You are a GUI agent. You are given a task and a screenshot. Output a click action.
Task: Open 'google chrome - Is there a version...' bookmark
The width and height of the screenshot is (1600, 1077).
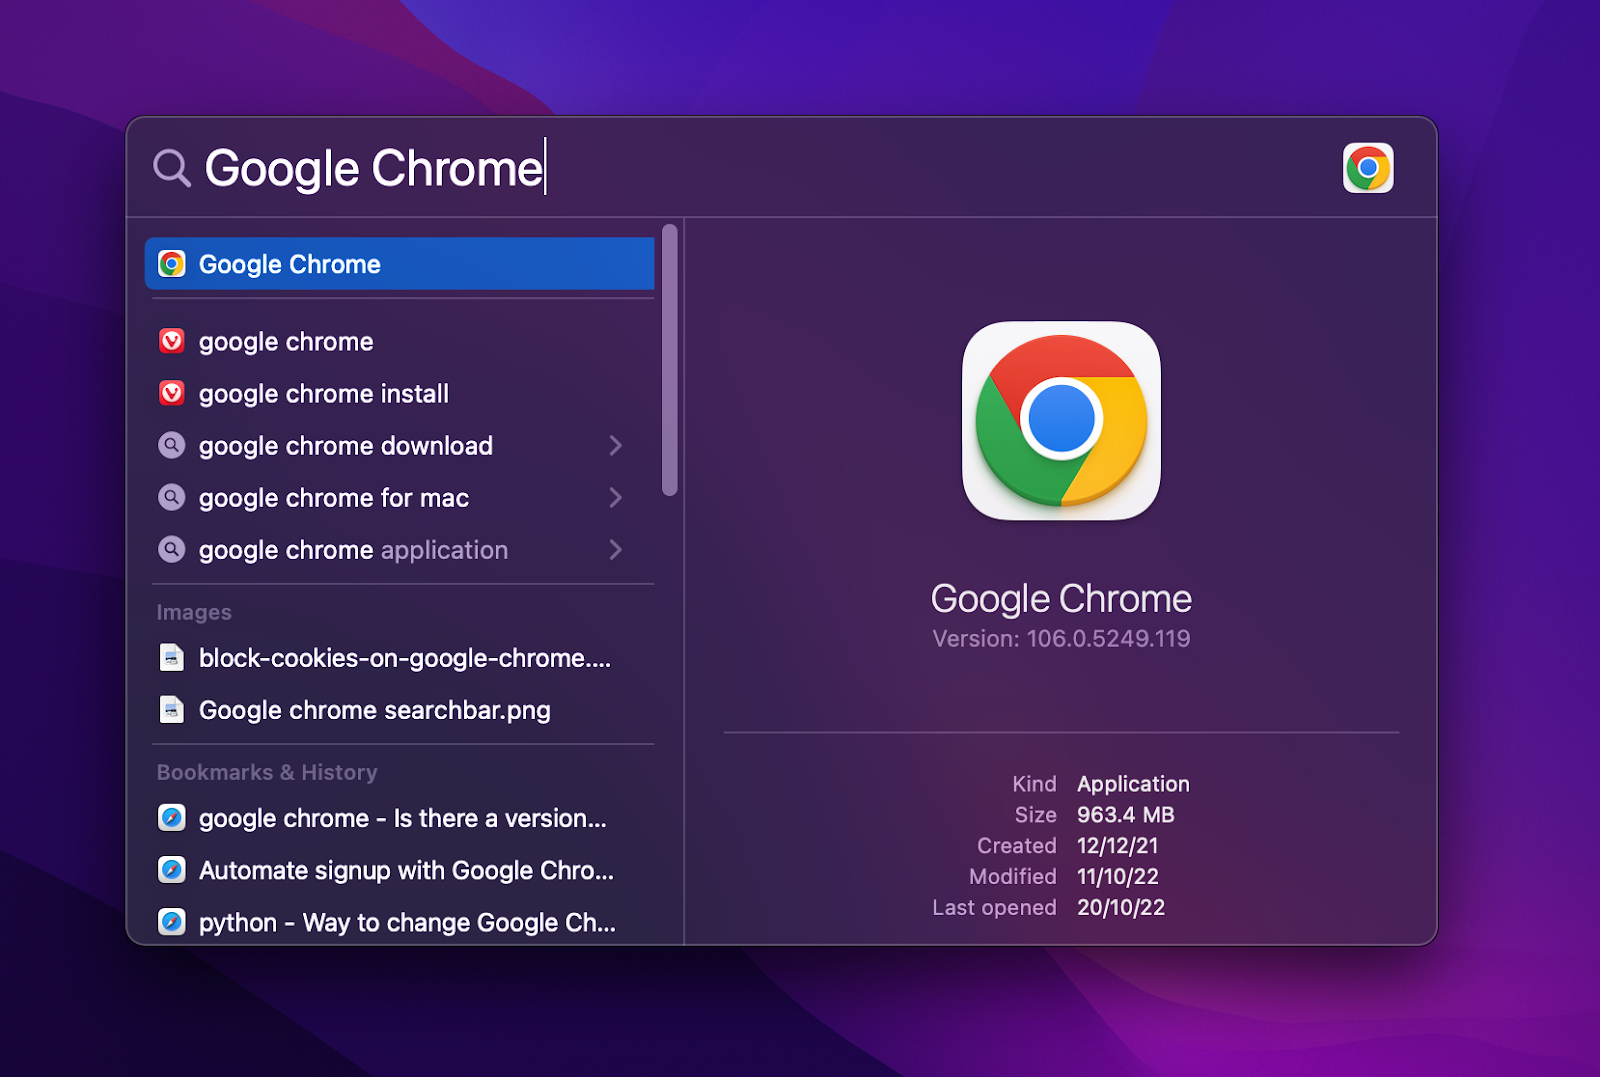pyautogui.click(x=400, y=818)
